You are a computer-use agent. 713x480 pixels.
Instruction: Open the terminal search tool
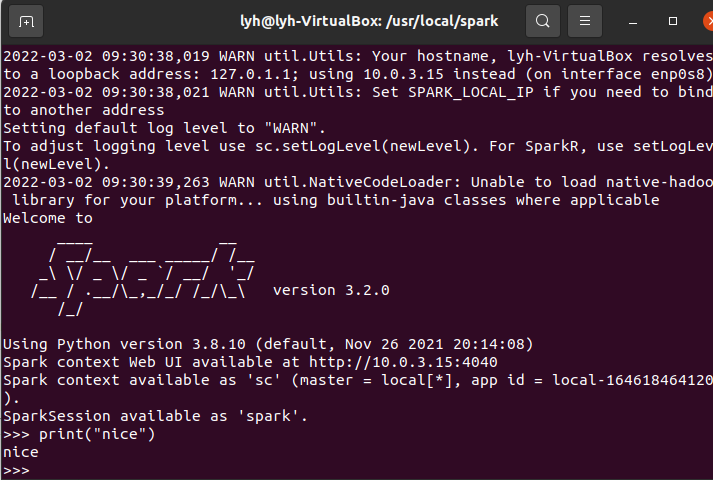pyautogui.click(x=542, y=21)
